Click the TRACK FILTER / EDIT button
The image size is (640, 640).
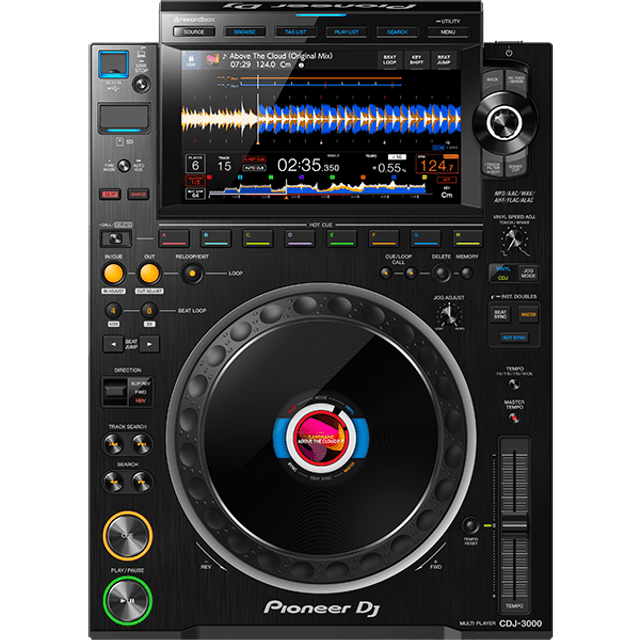(x=492, y=166)
